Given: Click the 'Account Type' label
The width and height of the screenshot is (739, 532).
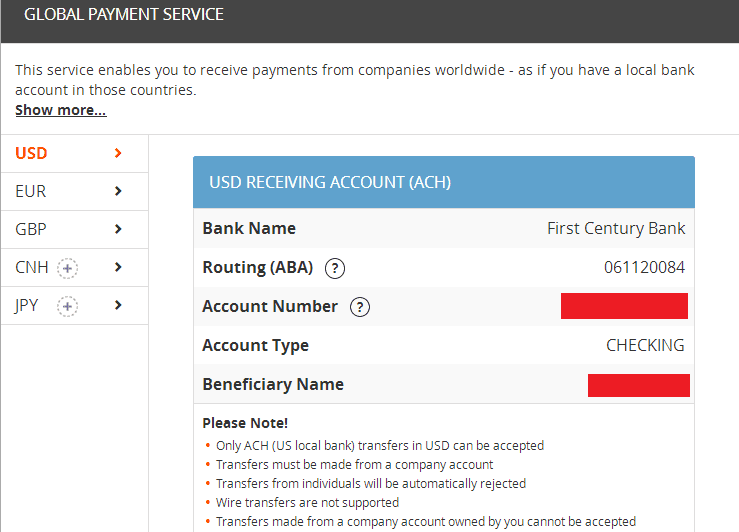Looking at the screenshot, I should [x=255, y=345].
